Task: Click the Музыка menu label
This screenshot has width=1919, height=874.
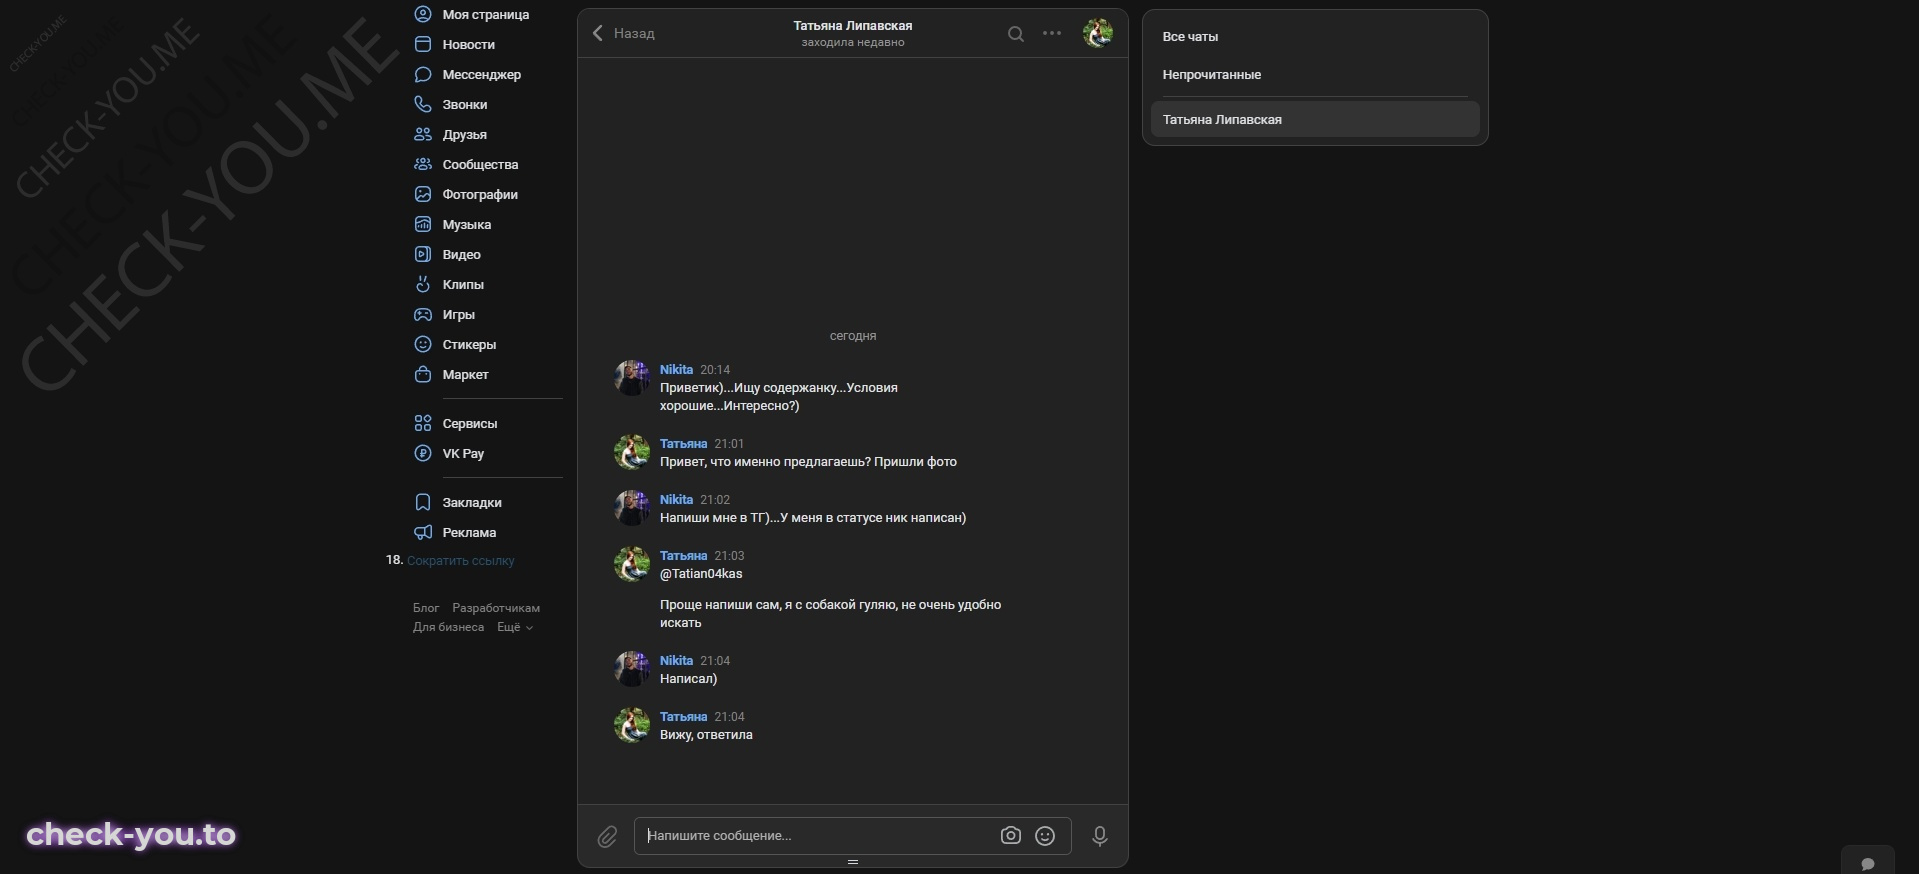Action: [x=467, y=224]
